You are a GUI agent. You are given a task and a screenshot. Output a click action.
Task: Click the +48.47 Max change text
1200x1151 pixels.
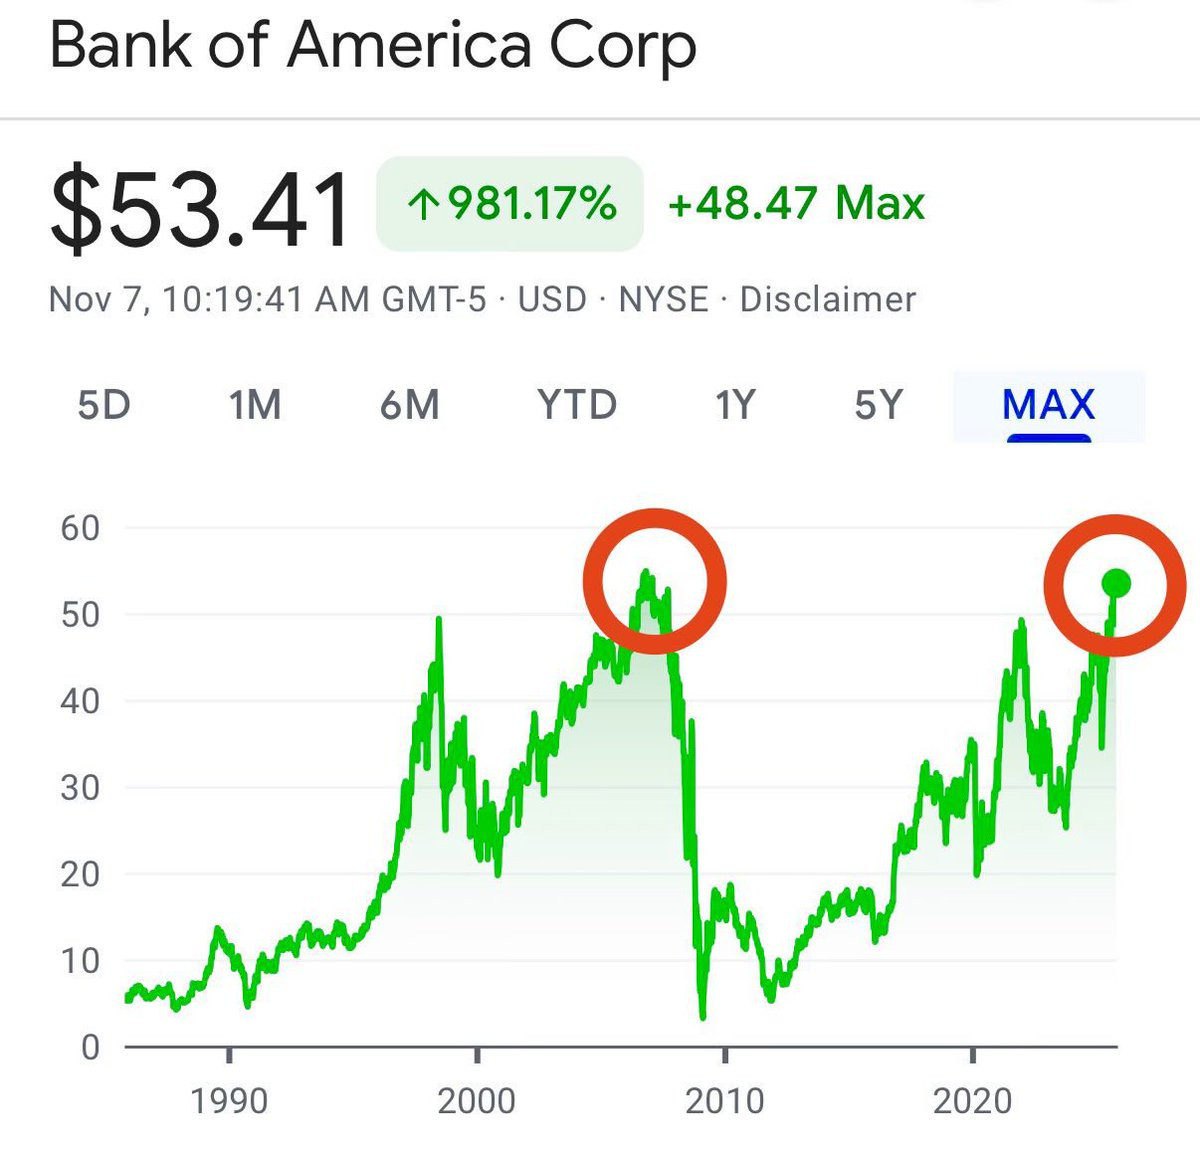click(x=796, y=203)
